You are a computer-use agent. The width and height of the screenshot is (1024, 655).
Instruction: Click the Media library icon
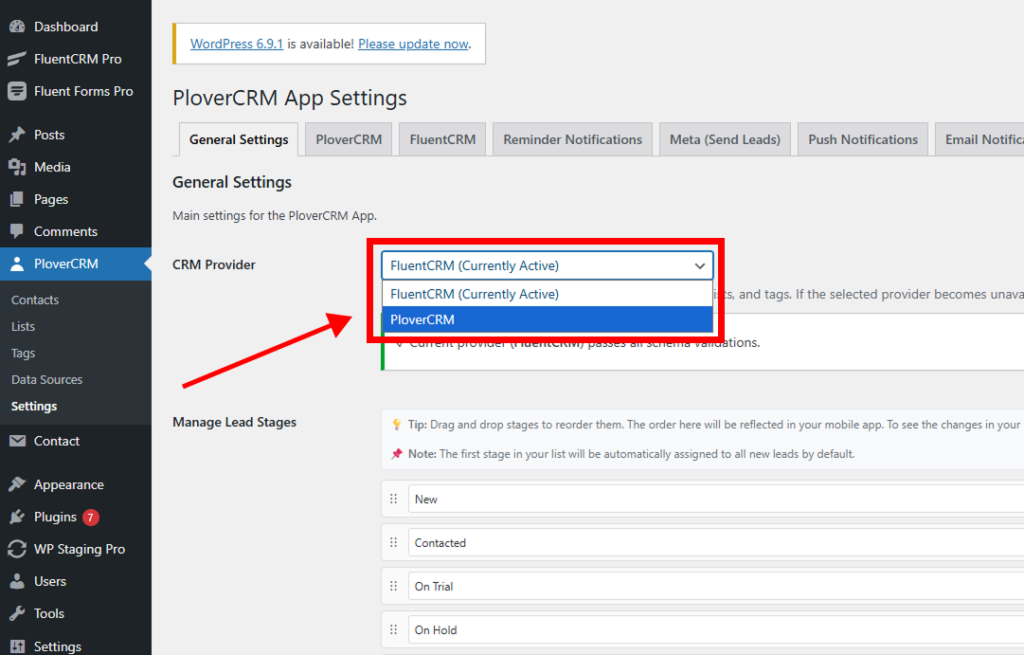[17, 167]
